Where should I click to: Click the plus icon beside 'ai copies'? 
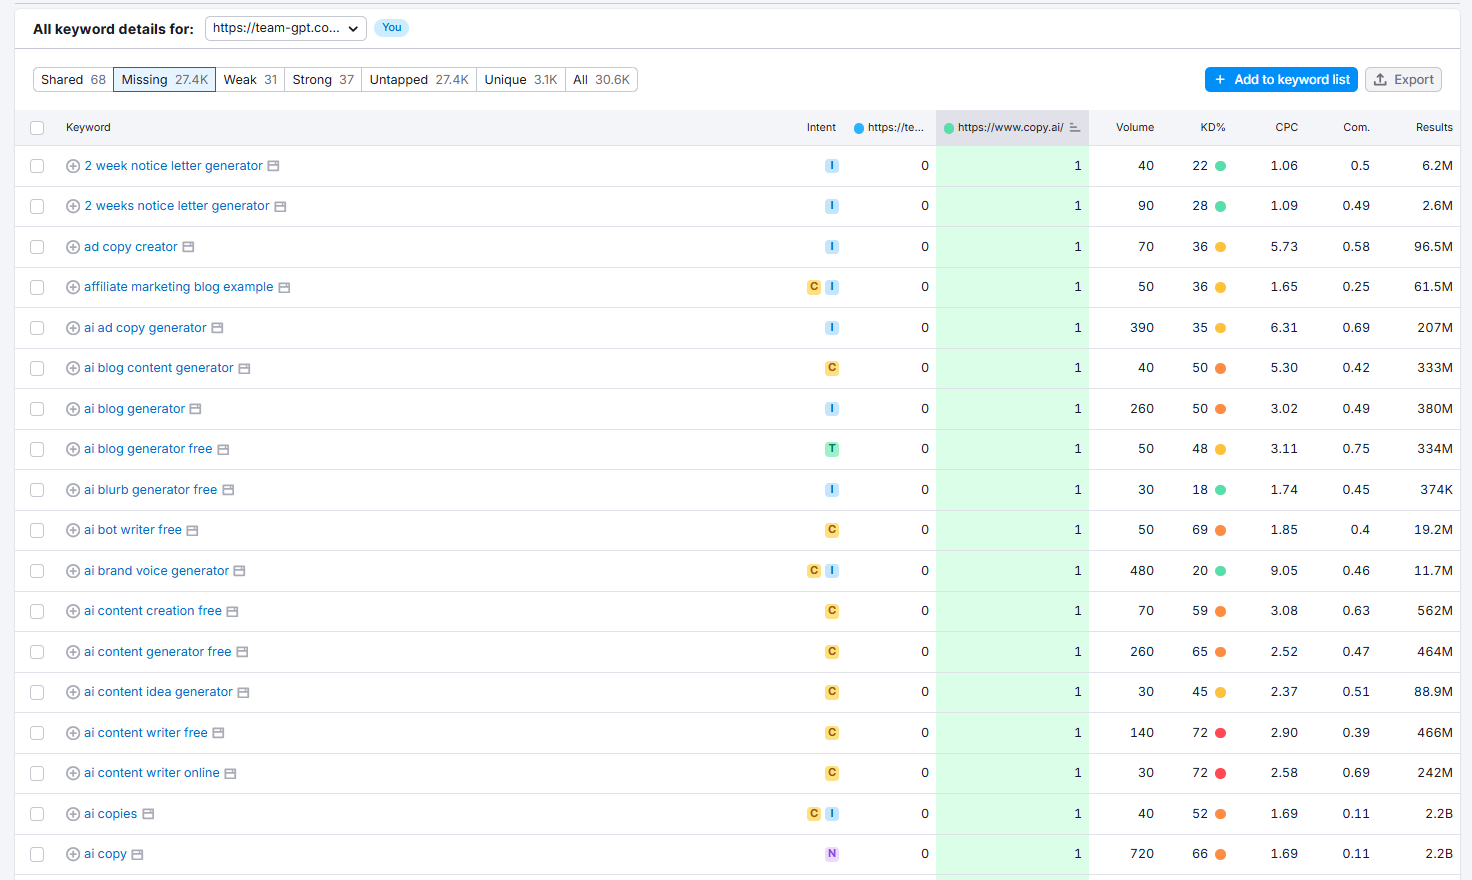click(x=73, y=814)
